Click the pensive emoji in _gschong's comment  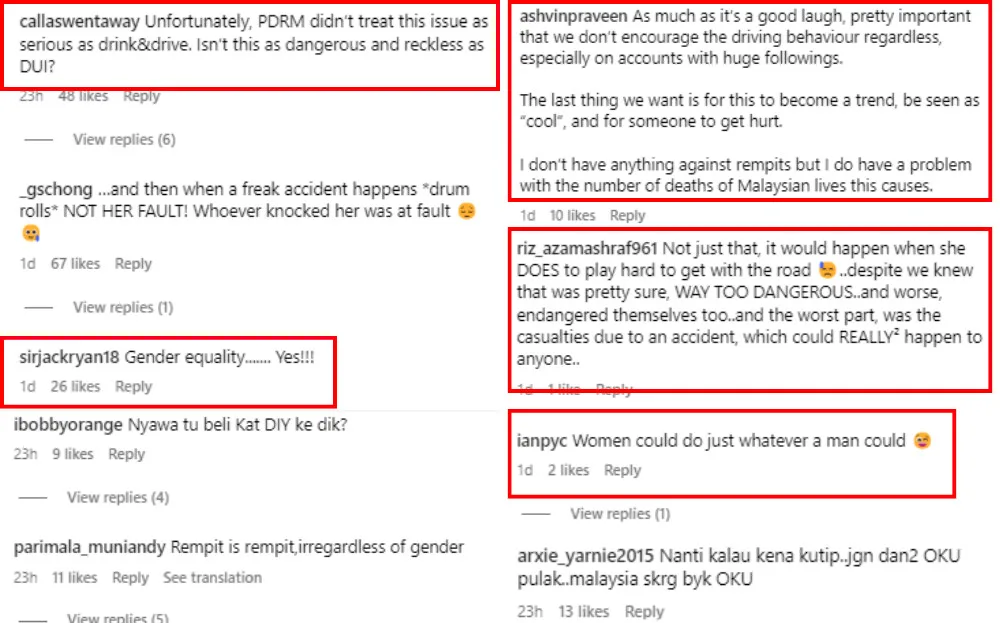point(465,212)
